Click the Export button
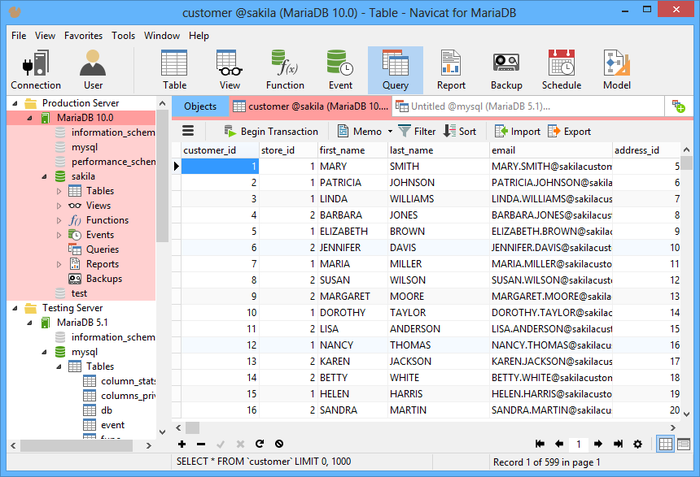Image resolution: width=700 pixels, height=477 pixels. (569, 131)
